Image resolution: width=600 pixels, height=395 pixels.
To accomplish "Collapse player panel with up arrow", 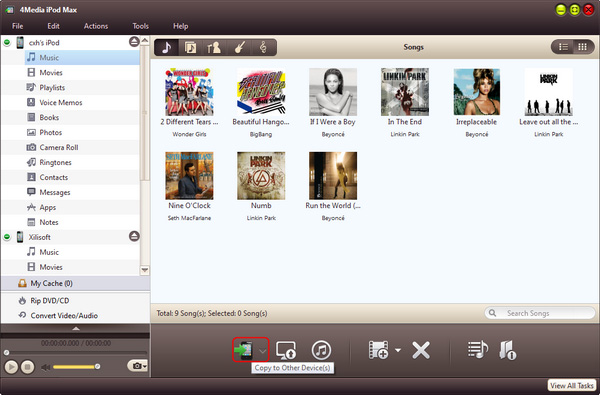I will (x=76, y=328).
